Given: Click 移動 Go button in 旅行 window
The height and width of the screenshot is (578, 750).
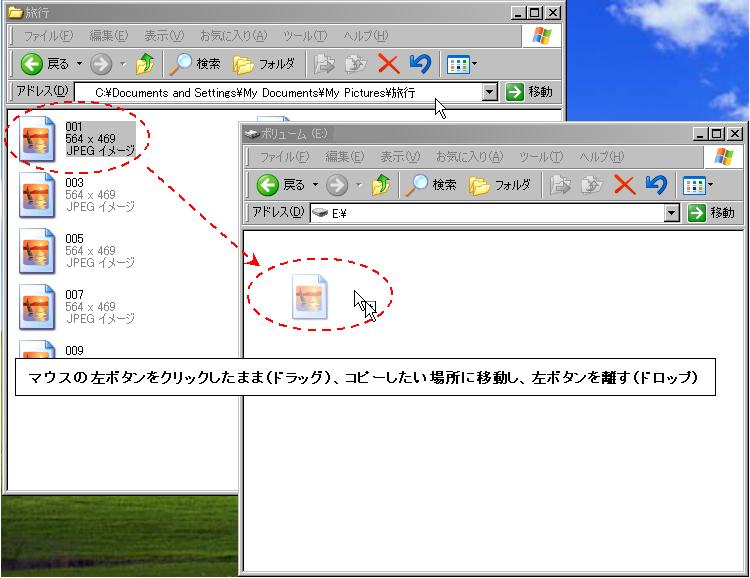Looking at the screenshot, I should pos(529,92).
